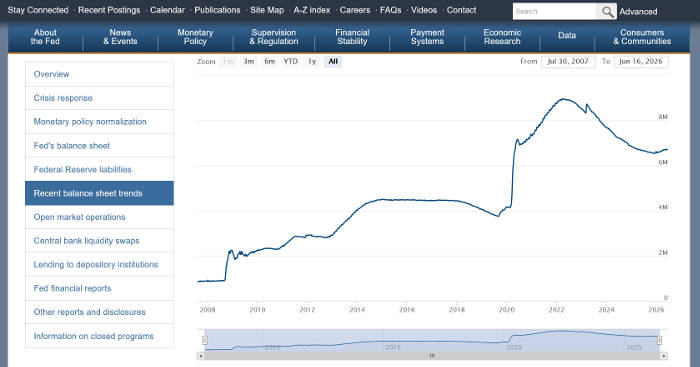Select Recent balance sheet trends item

[99, 193]
